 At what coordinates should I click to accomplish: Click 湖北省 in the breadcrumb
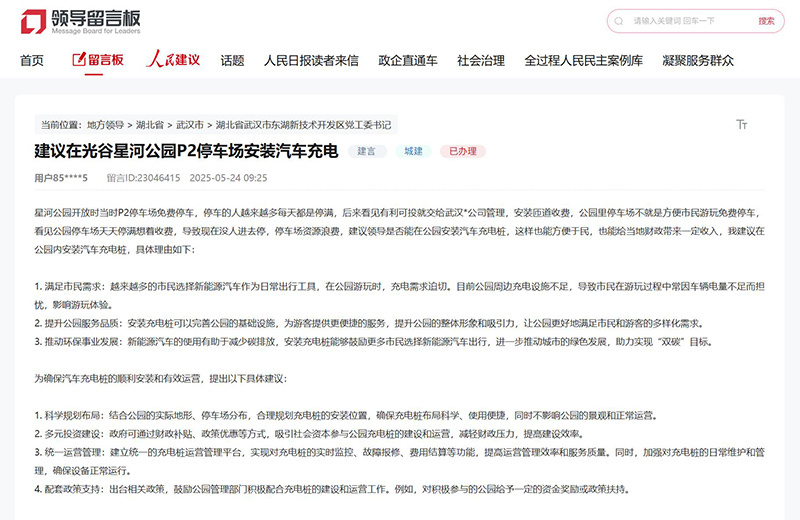click(x=151, y=125)
